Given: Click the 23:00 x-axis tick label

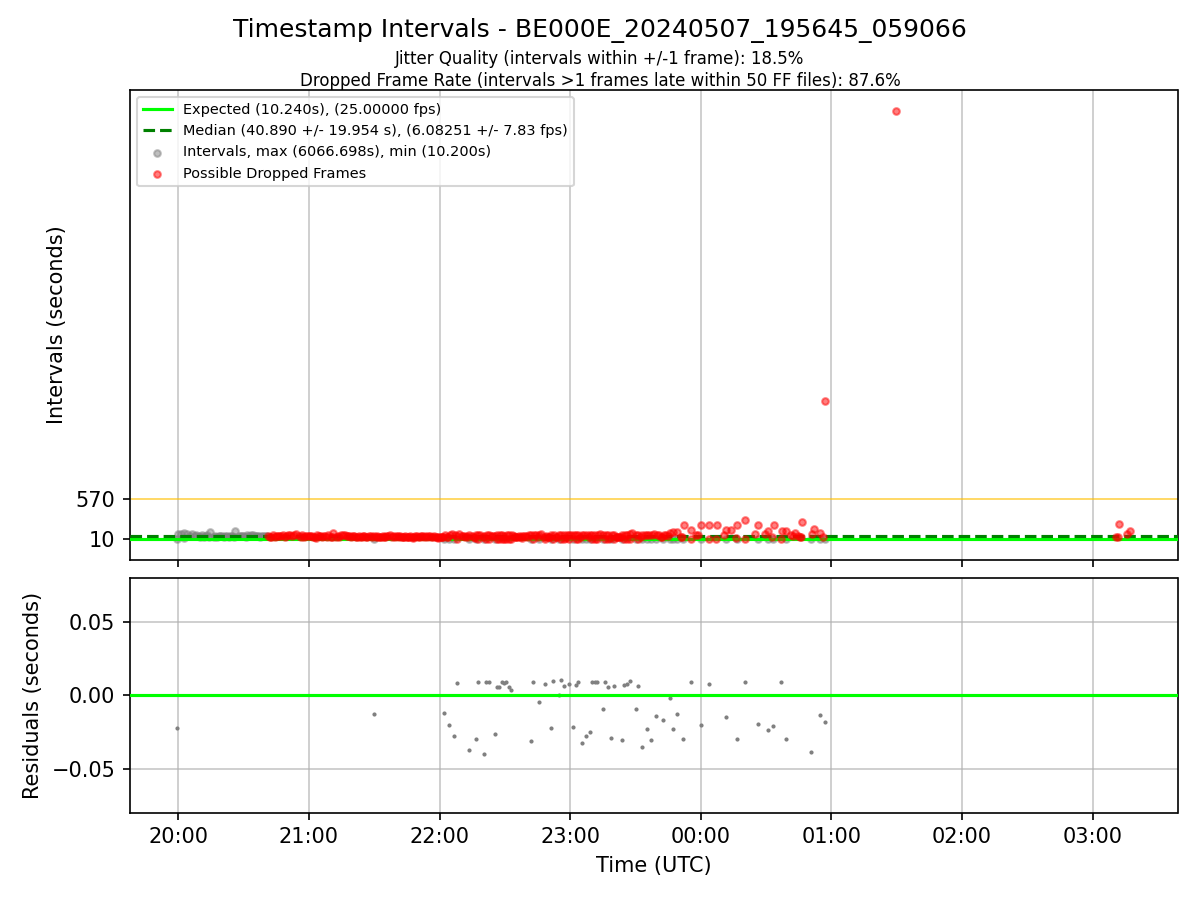Looking at the screenshot, I should (x=570, y=835).
